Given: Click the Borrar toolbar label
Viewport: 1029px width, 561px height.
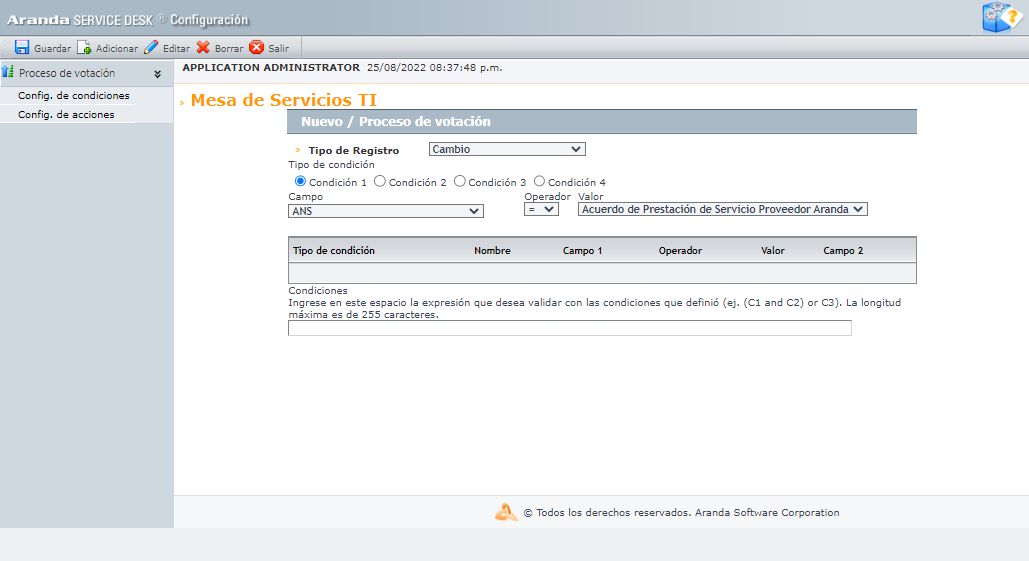Looking at the screenshot, I should coord(228,49).
